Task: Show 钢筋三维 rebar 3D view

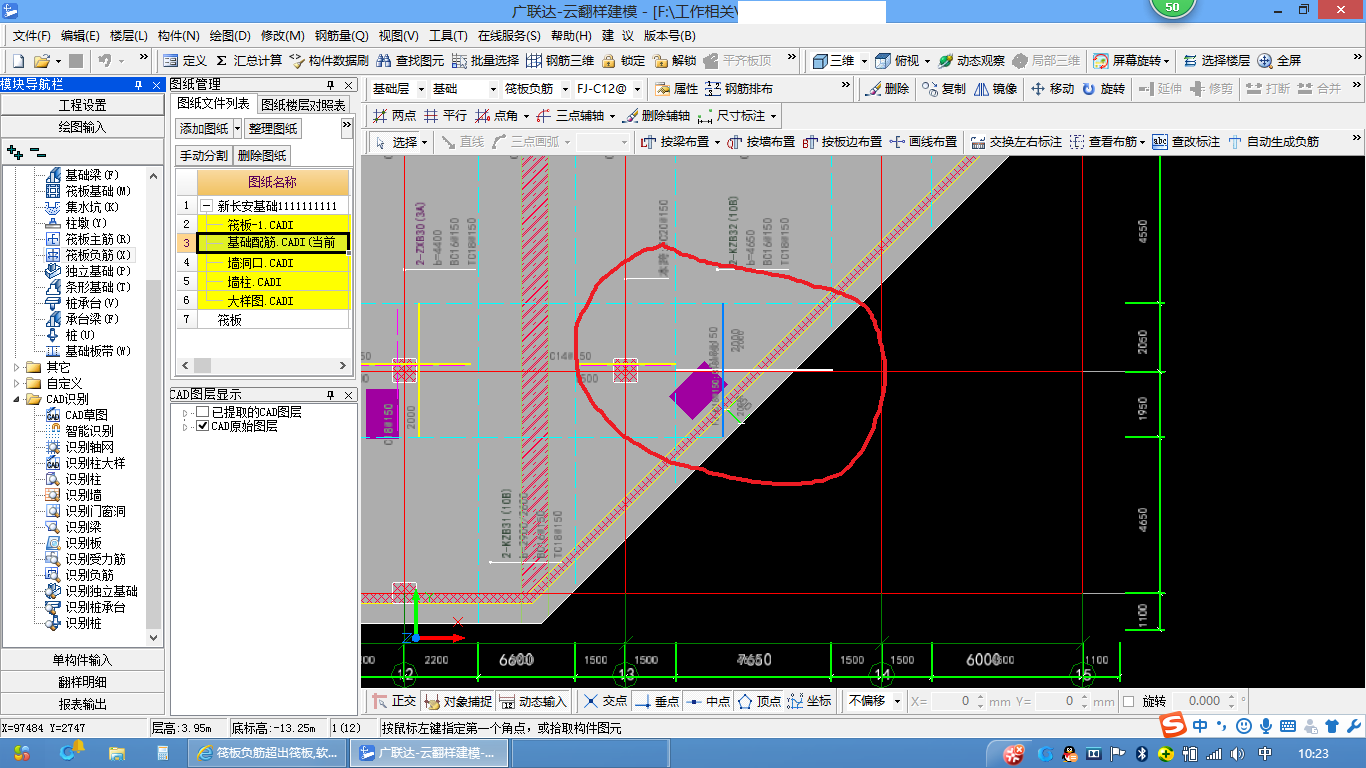Action: pos(560,61)
